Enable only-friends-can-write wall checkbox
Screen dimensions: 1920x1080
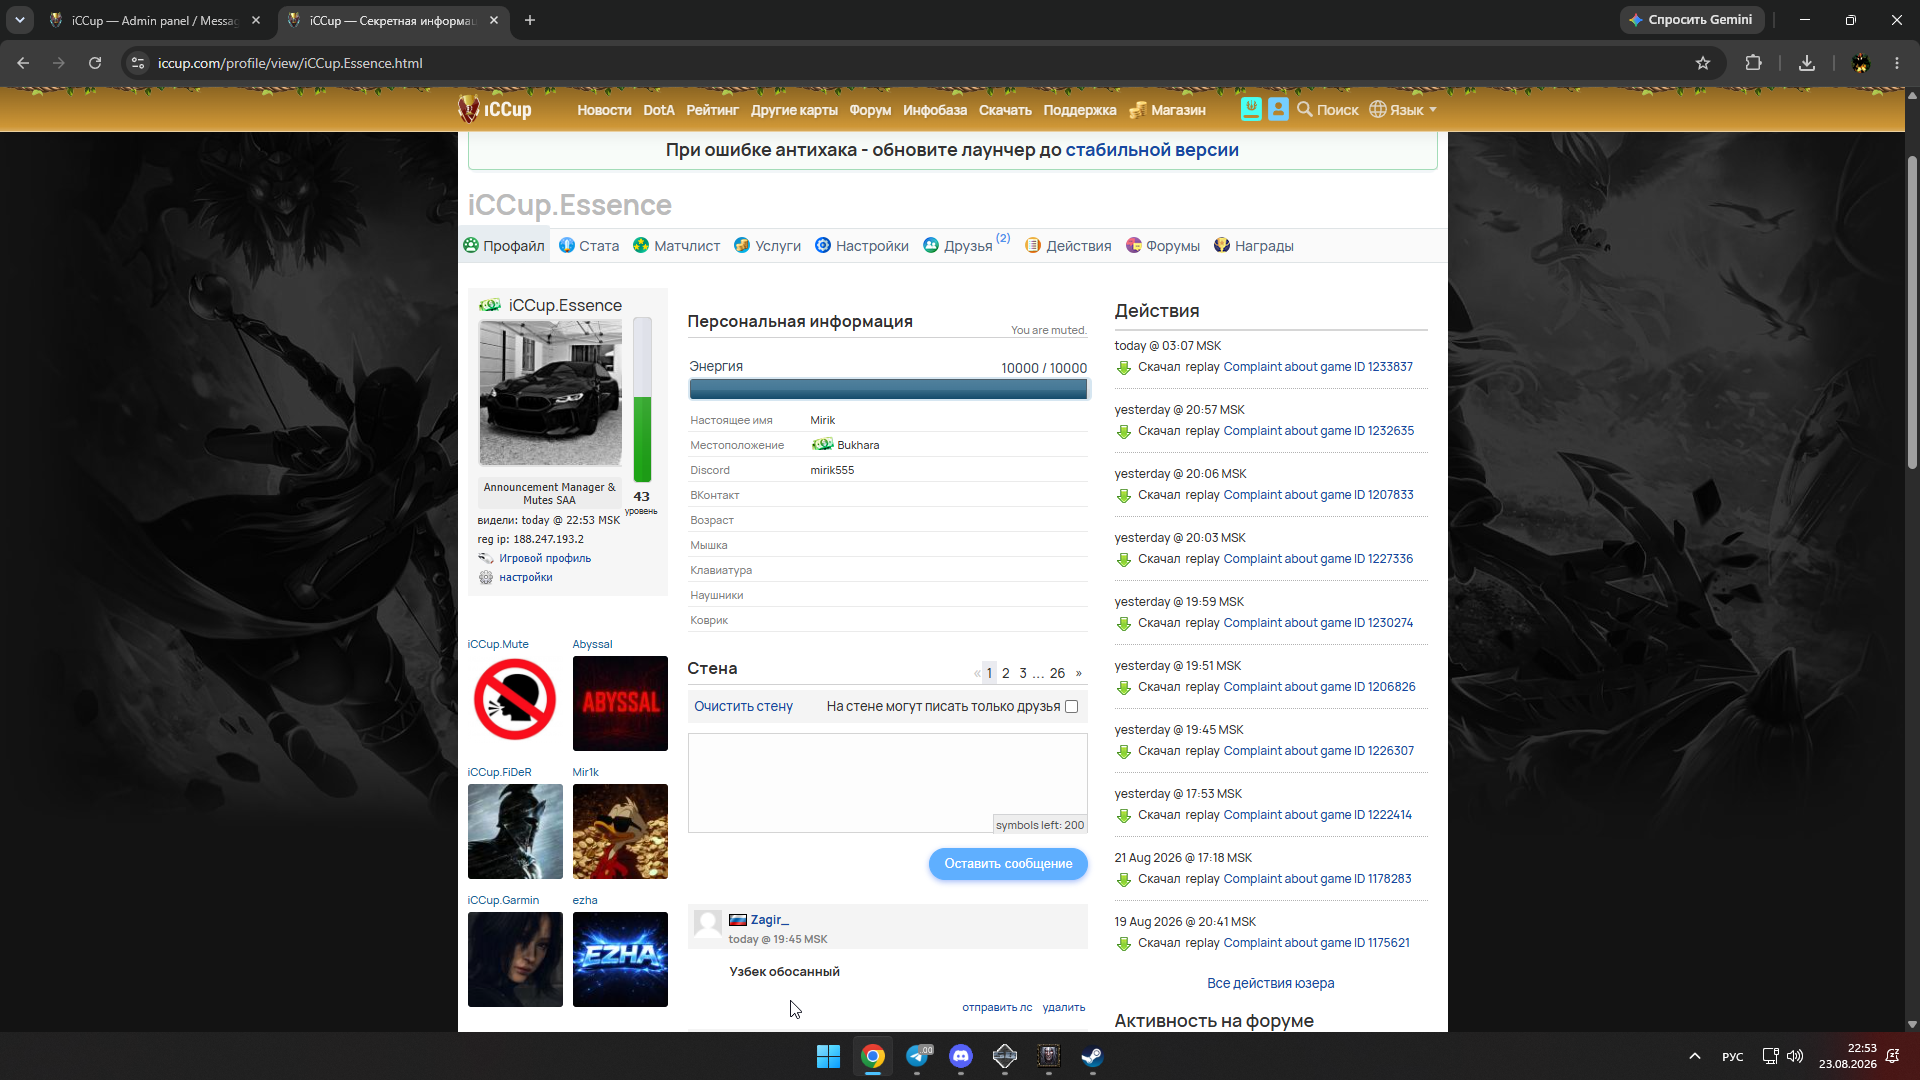1072,706
